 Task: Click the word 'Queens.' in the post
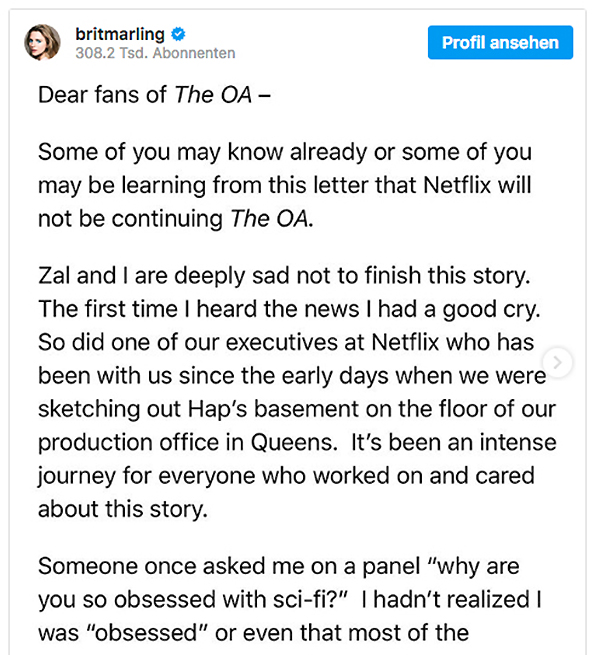click(294, 443)
